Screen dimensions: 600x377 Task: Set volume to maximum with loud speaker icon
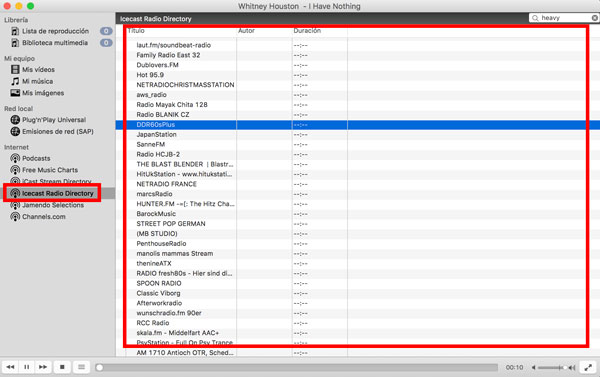pyautogui.click(x=572, y=367)
